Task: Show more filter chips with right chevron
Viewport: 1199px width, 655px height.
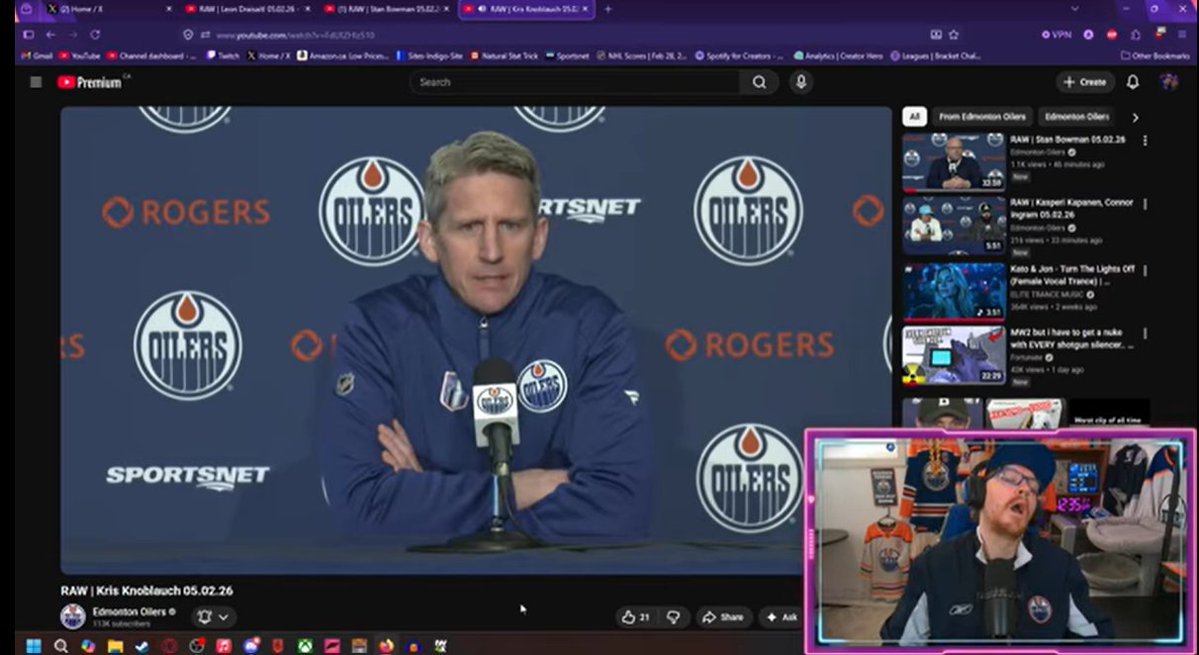Action: [x=1135, y=117]
